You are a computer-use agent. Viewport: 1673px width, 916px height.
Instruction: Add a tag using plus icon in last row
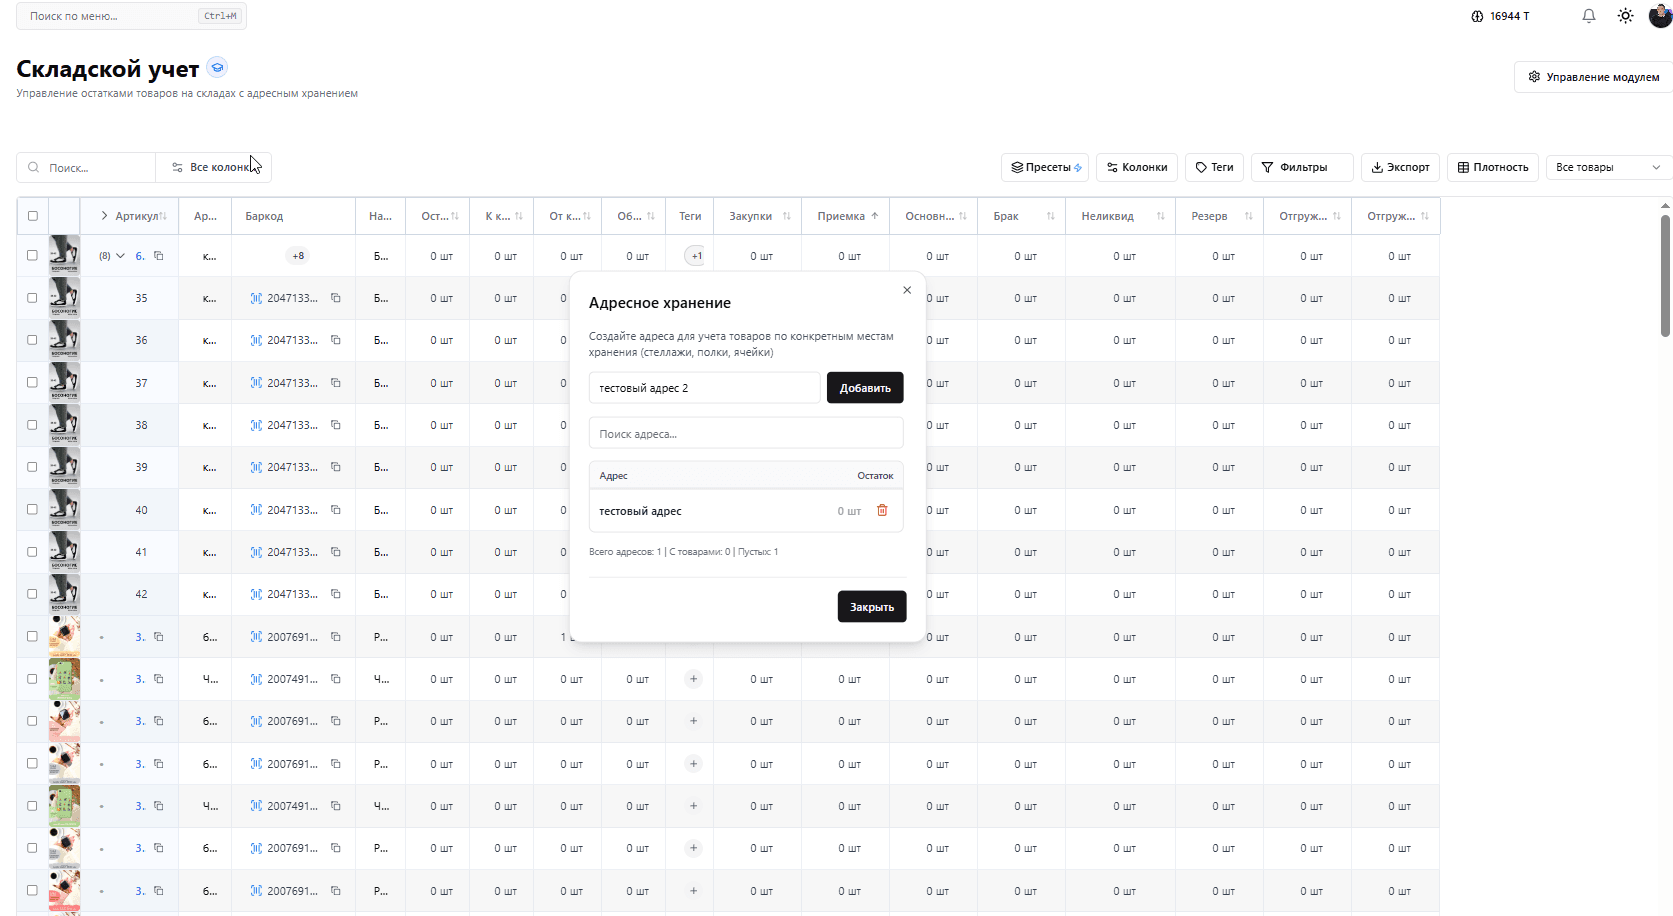[693, 891]
